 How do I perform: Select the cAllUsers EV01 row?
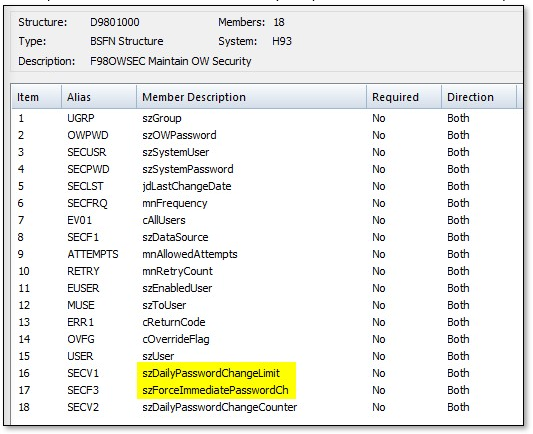pyautogui.click(x=267, y=220)
